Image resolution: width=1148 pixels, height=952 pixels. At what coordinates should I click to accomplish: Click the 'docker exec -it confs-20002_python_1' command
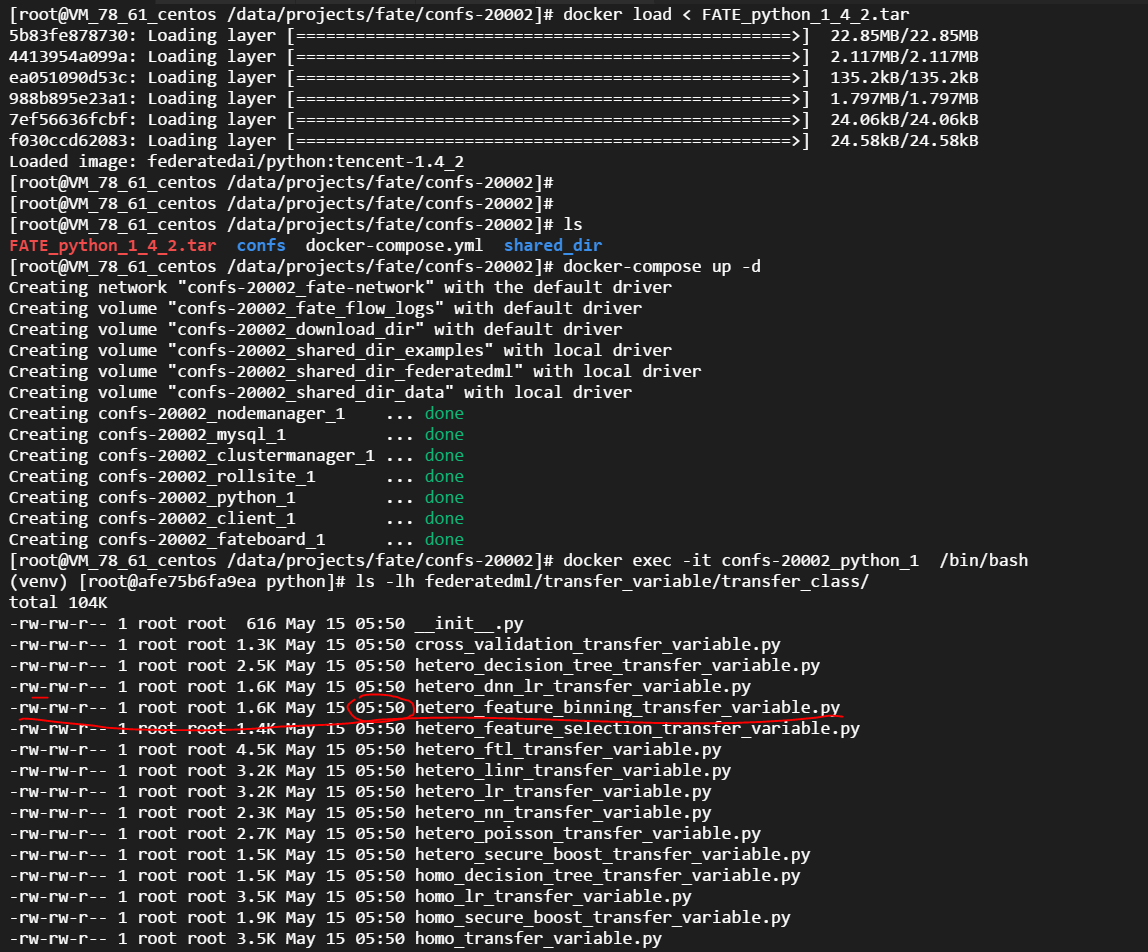[741, 561]
